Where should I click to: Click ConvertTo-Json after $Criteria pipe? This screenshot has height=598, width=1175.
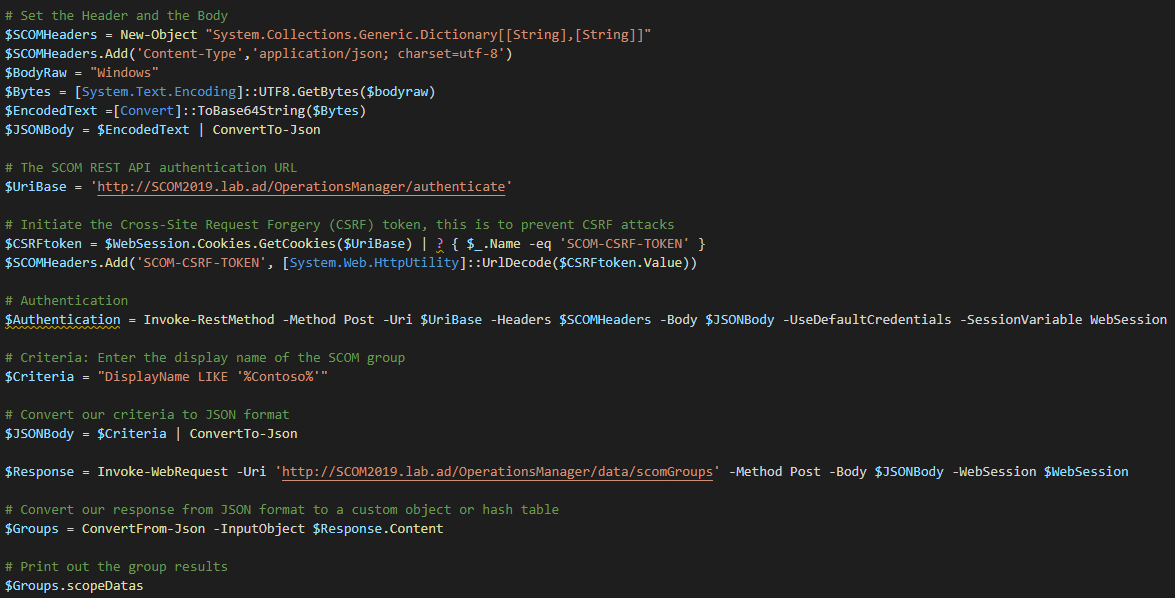pos(244,434)
